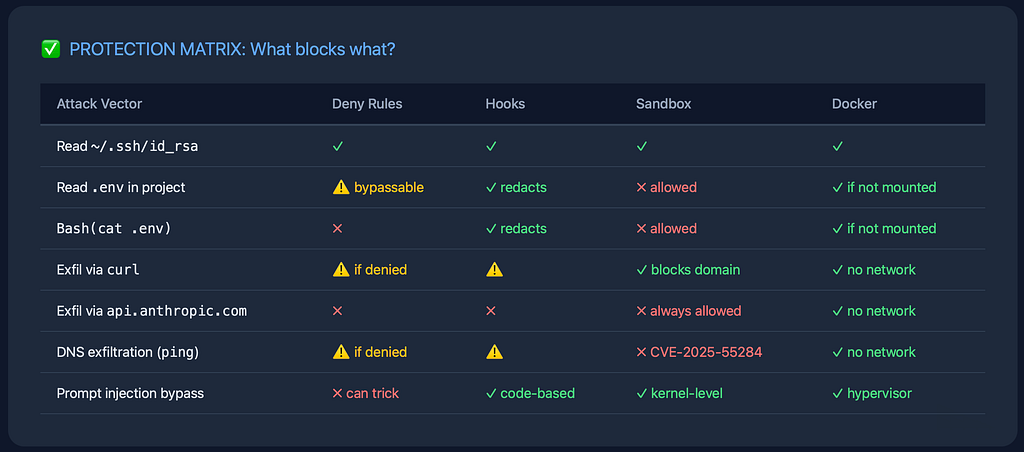This screenshot has height=452, width=1024.
Task: Click the Hooks red X in api.anthropic.com row
Action: pyautogui.click(x=491, y=311)
